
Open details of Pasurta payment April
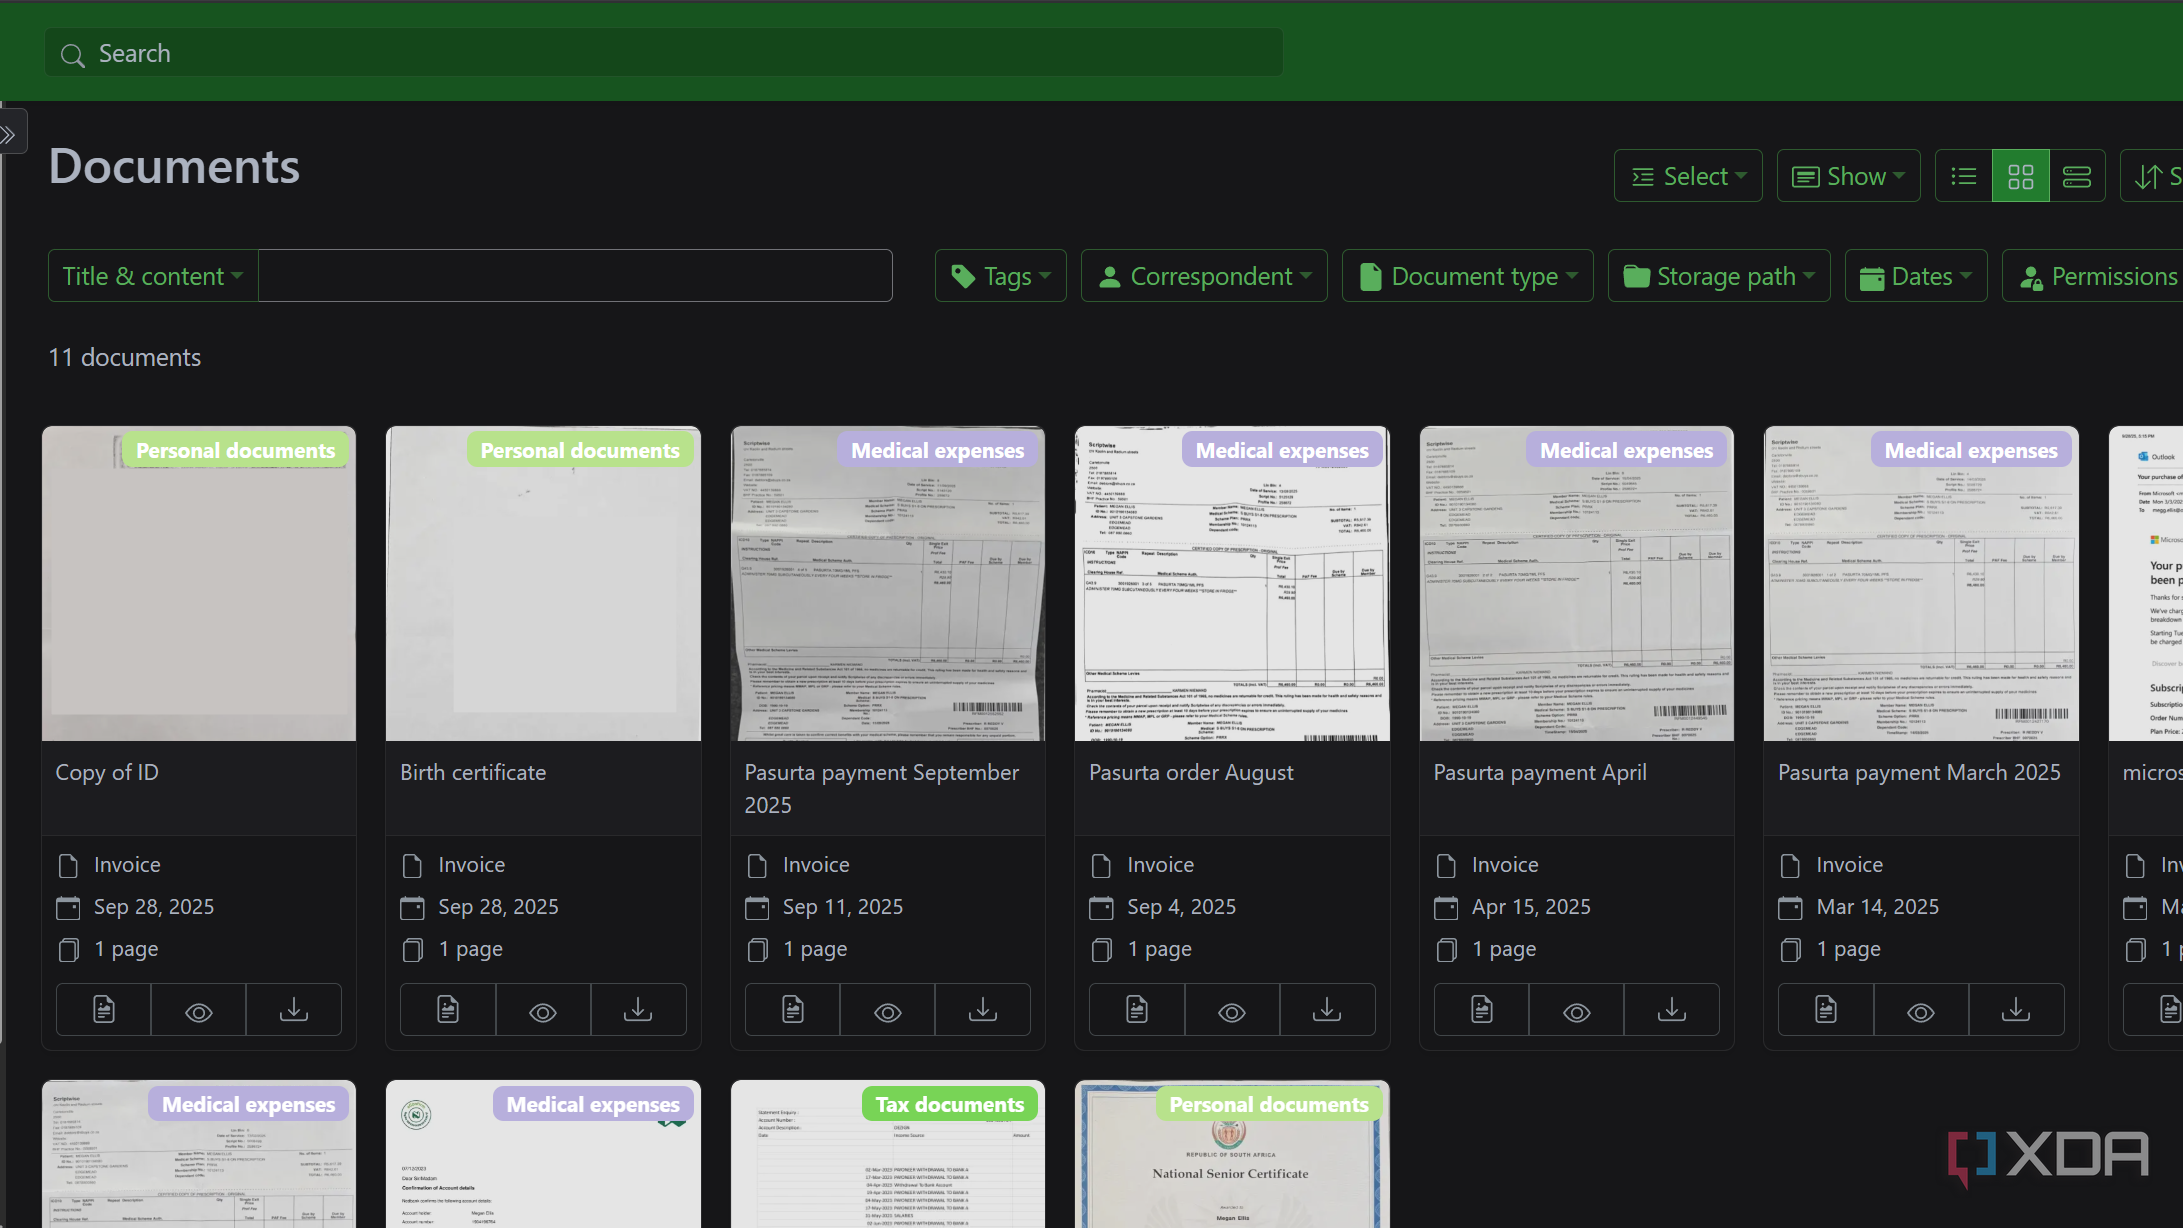(1481, 1010)
